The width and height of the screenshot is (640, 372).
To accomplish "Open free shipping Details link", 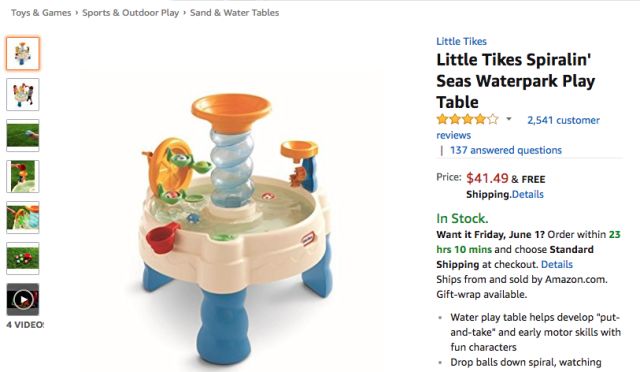I will [528, 194].
